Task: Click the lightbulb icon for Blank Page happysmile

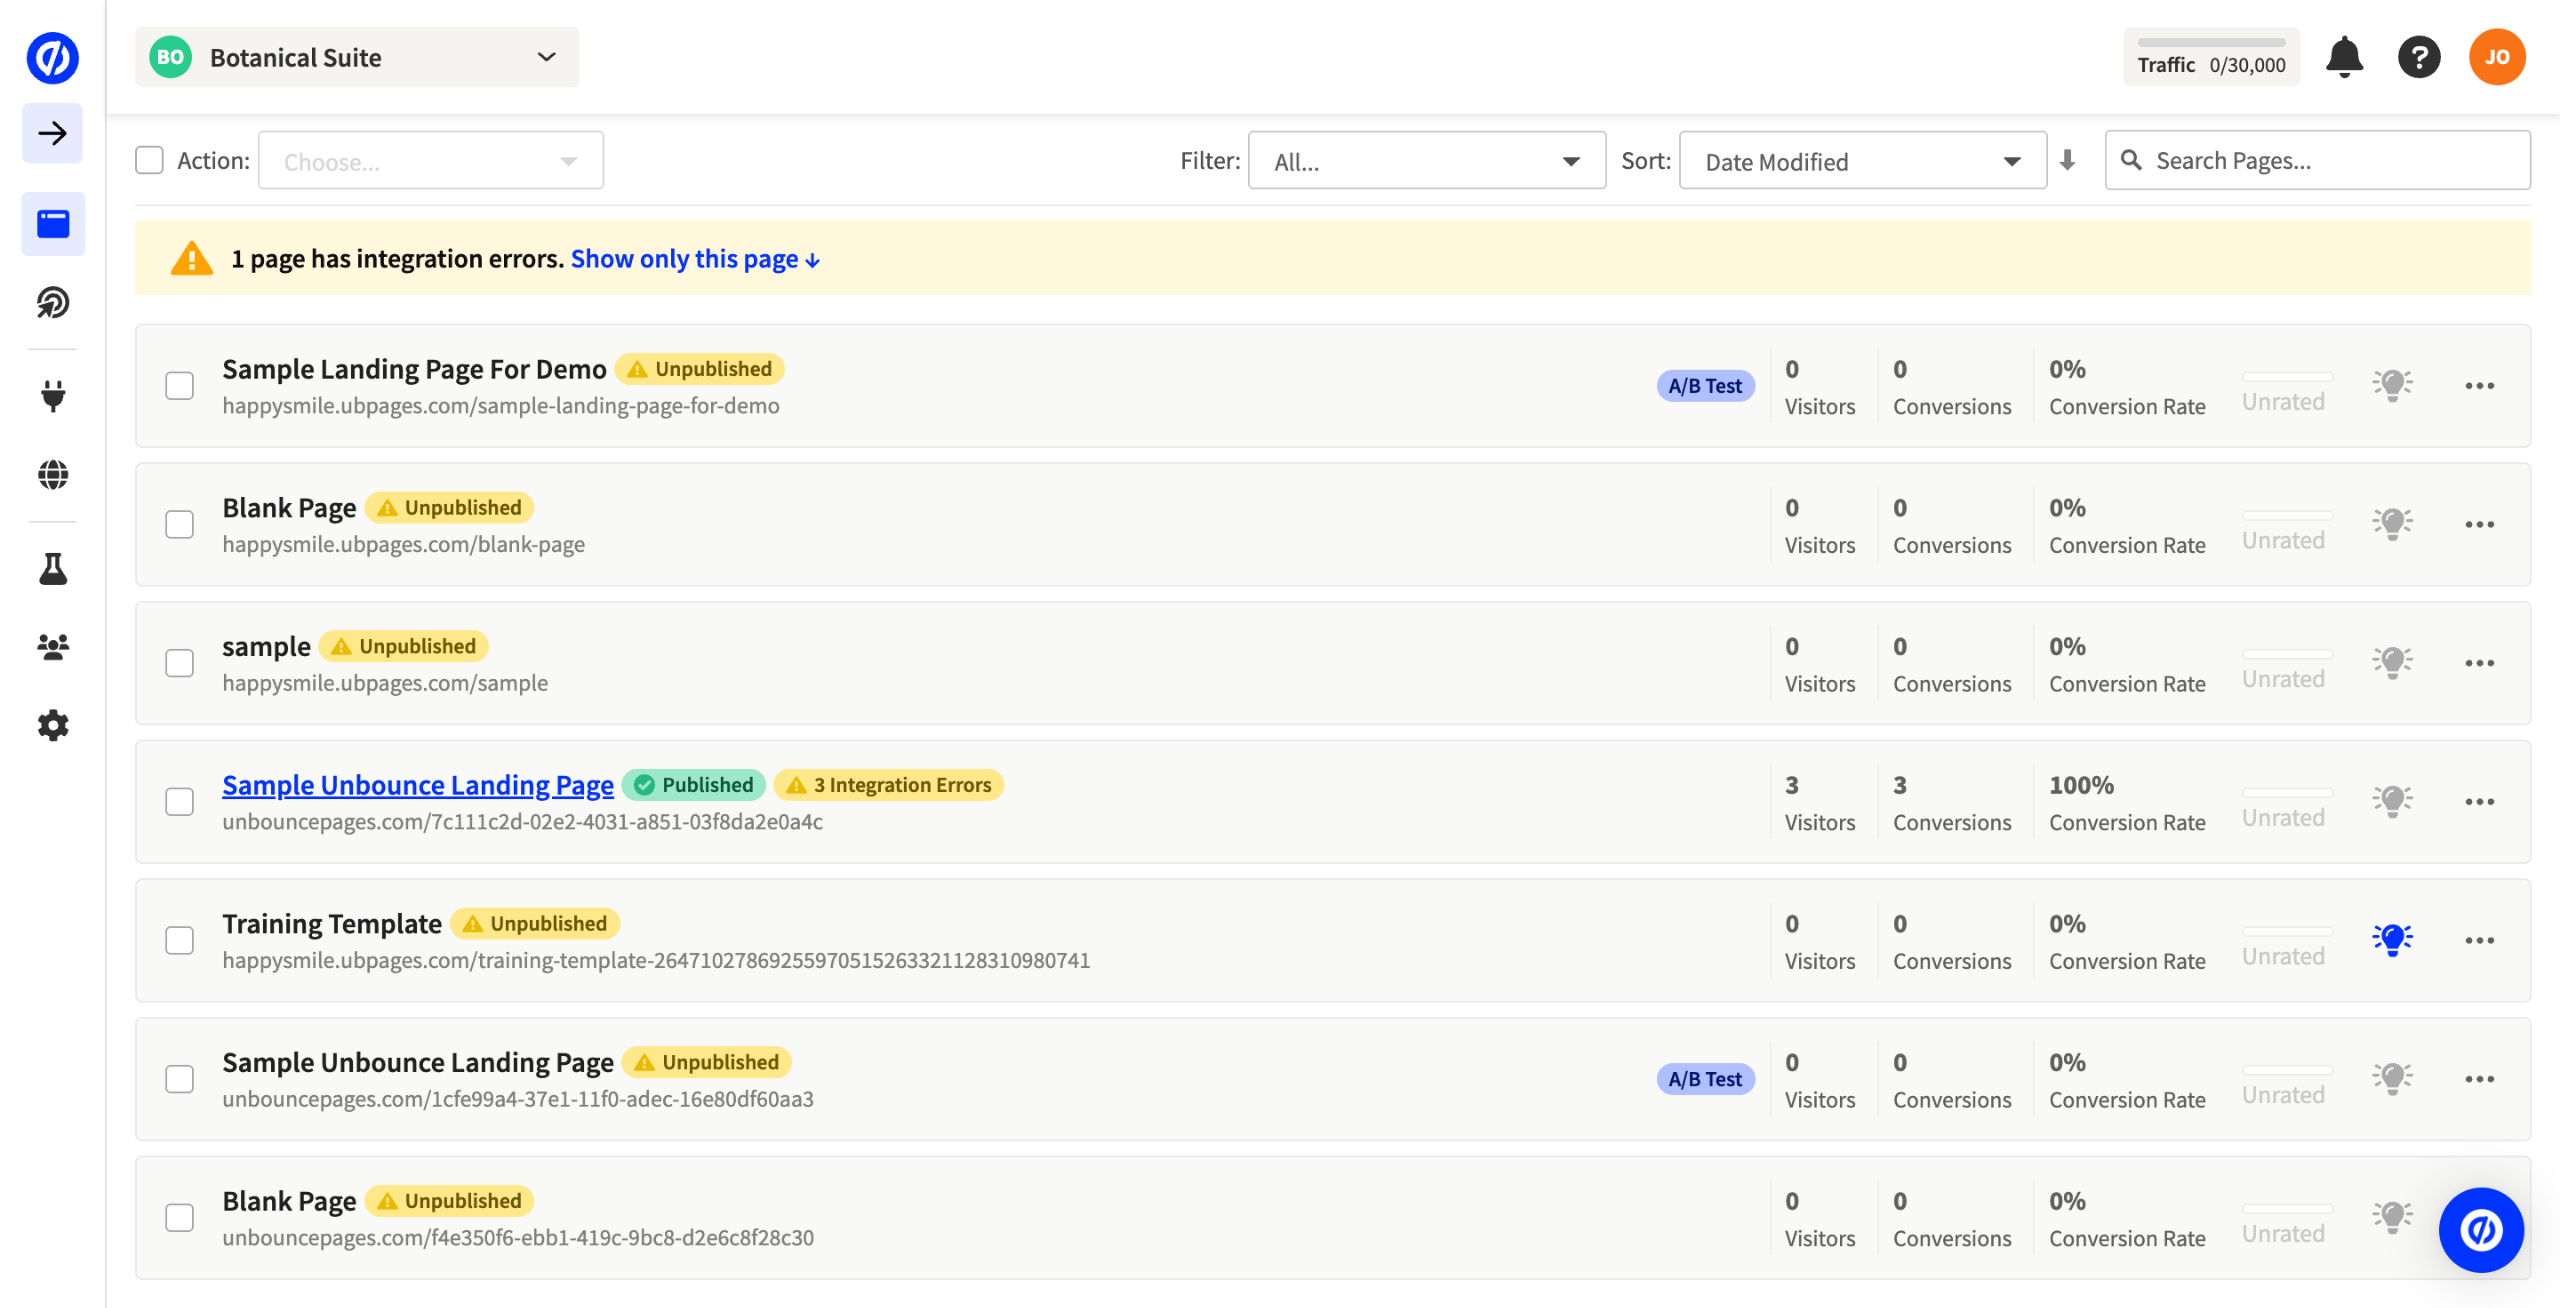Action: (2392, 524)
